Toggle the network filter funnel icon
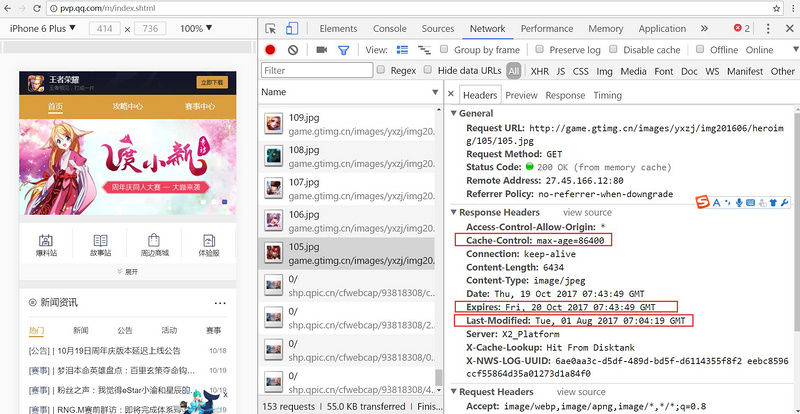This screenshot has width=800, height=414. (344, 50)
